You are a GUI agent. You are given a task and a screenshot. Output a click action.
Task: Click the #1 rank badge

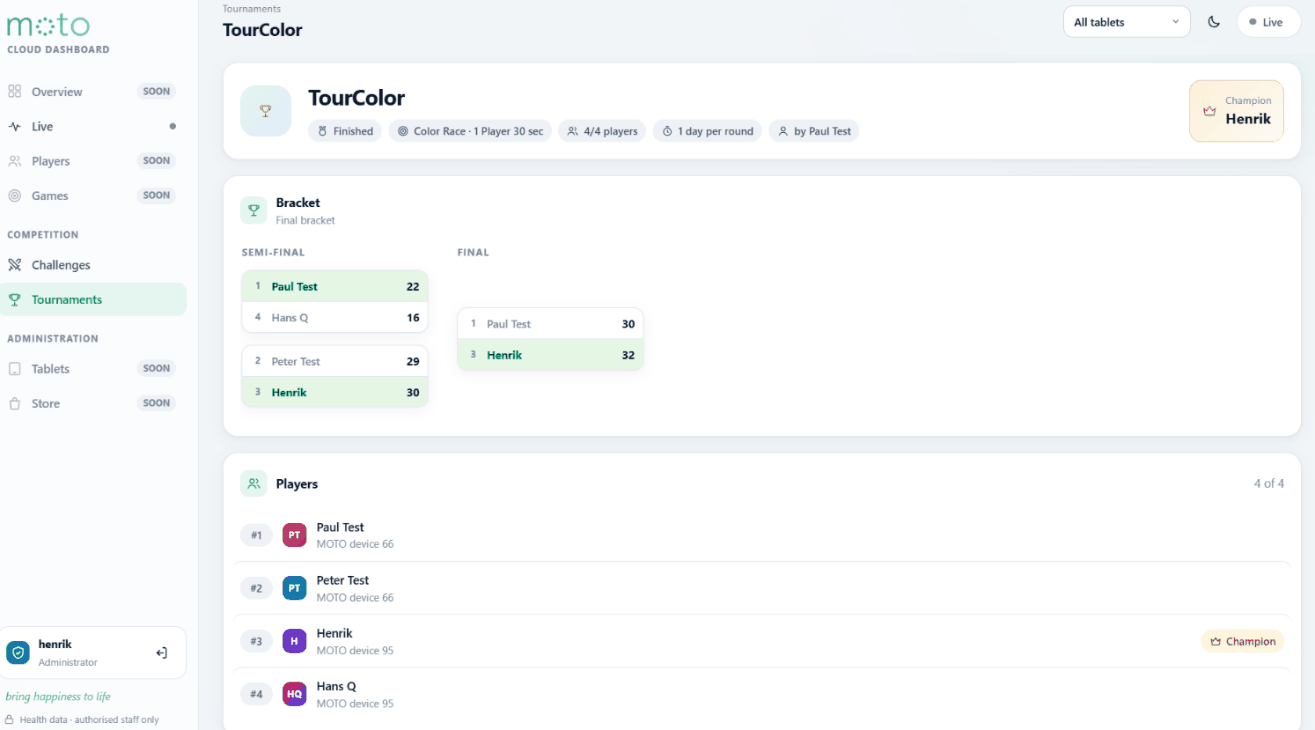click(257, 536)
